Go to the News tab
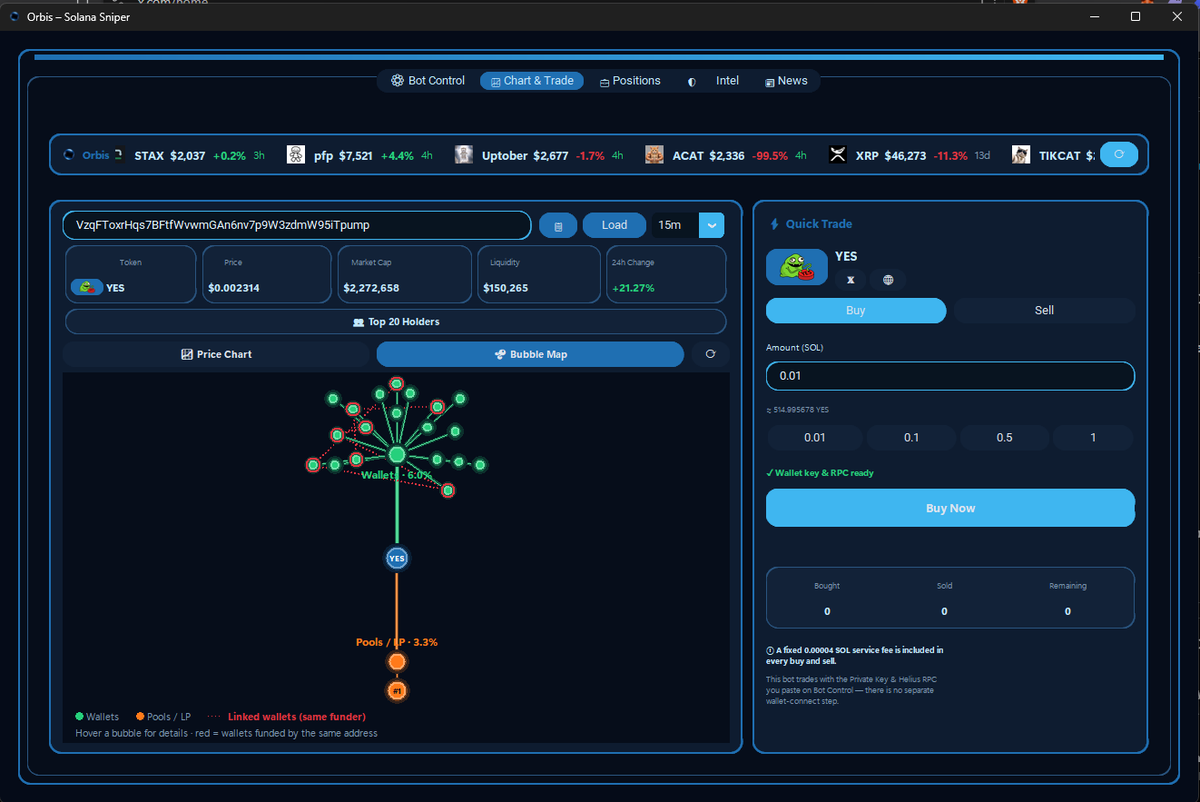 click(786, 81)
